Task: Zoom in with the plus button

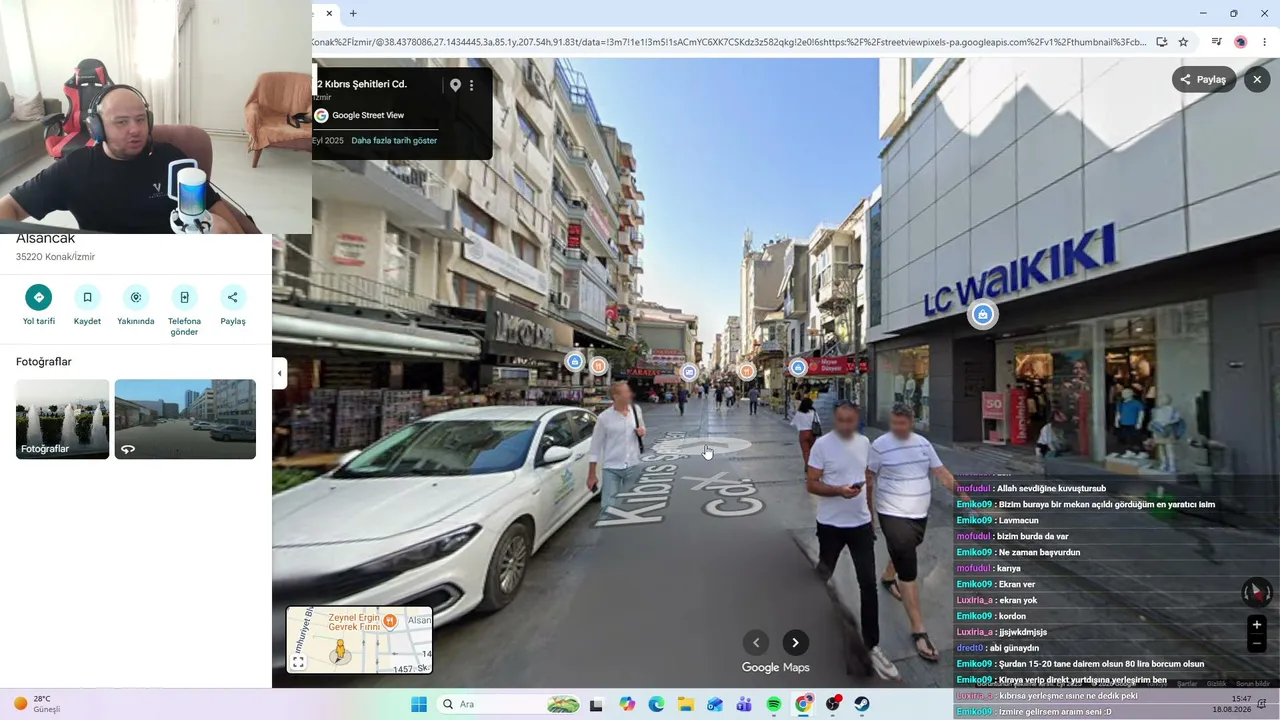Action: pyautogui.click(x=1257, y=625)
